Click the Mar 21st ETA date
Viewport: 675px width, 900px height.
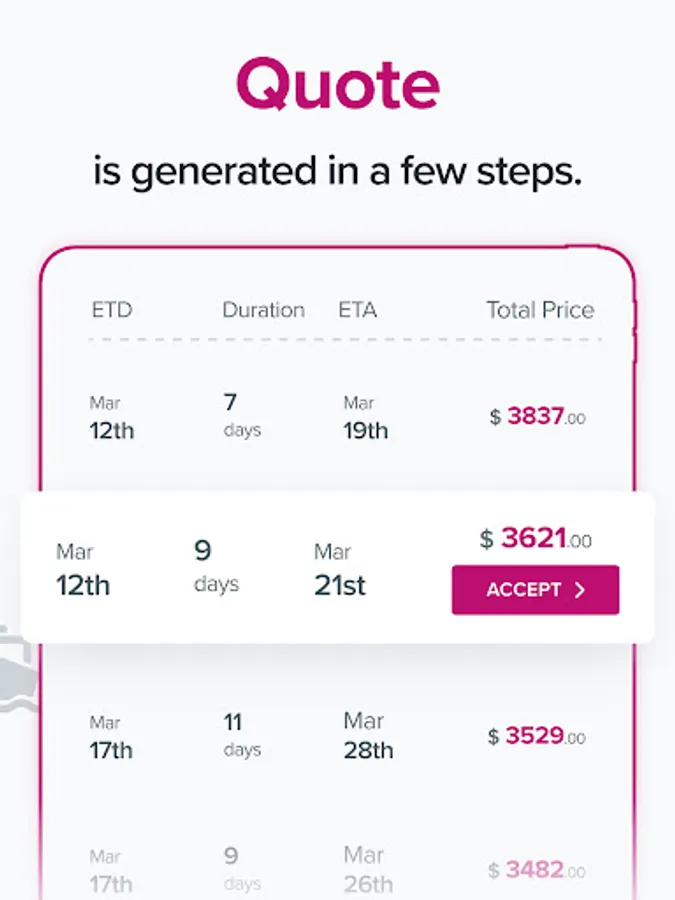[x=340, y=568]
